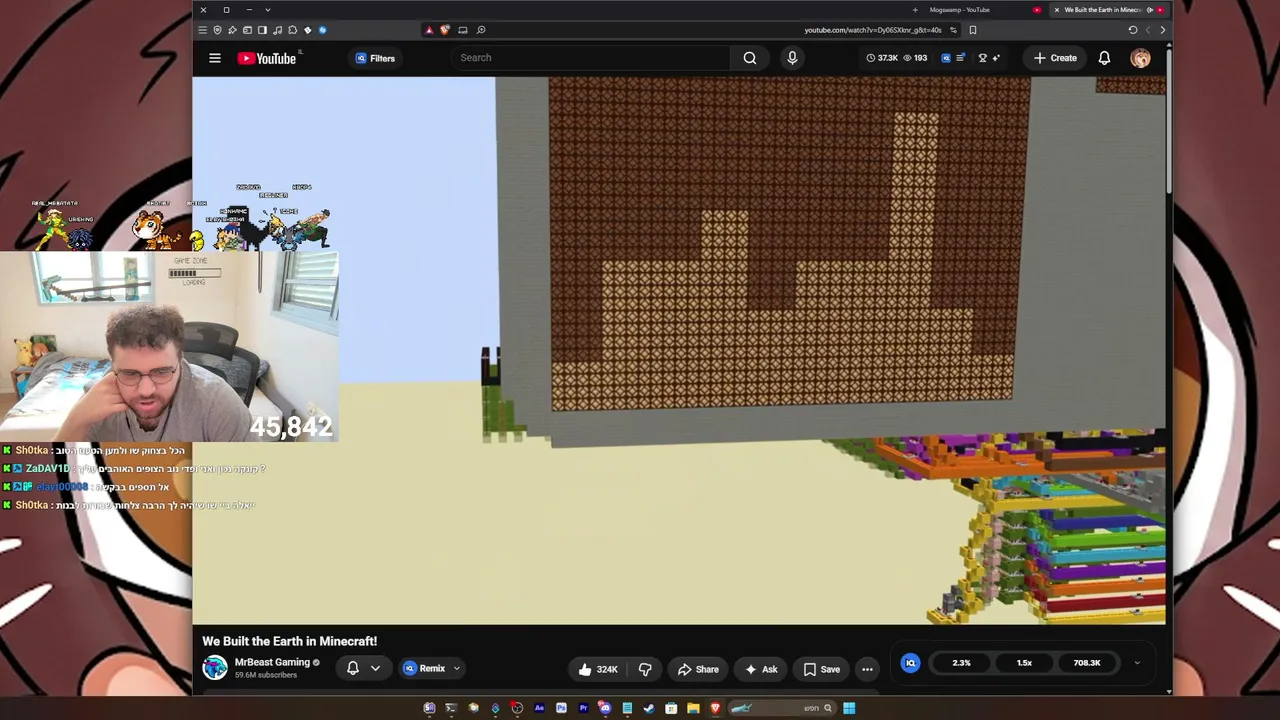Expand the subscription options chevron

[x=375, y=668]
